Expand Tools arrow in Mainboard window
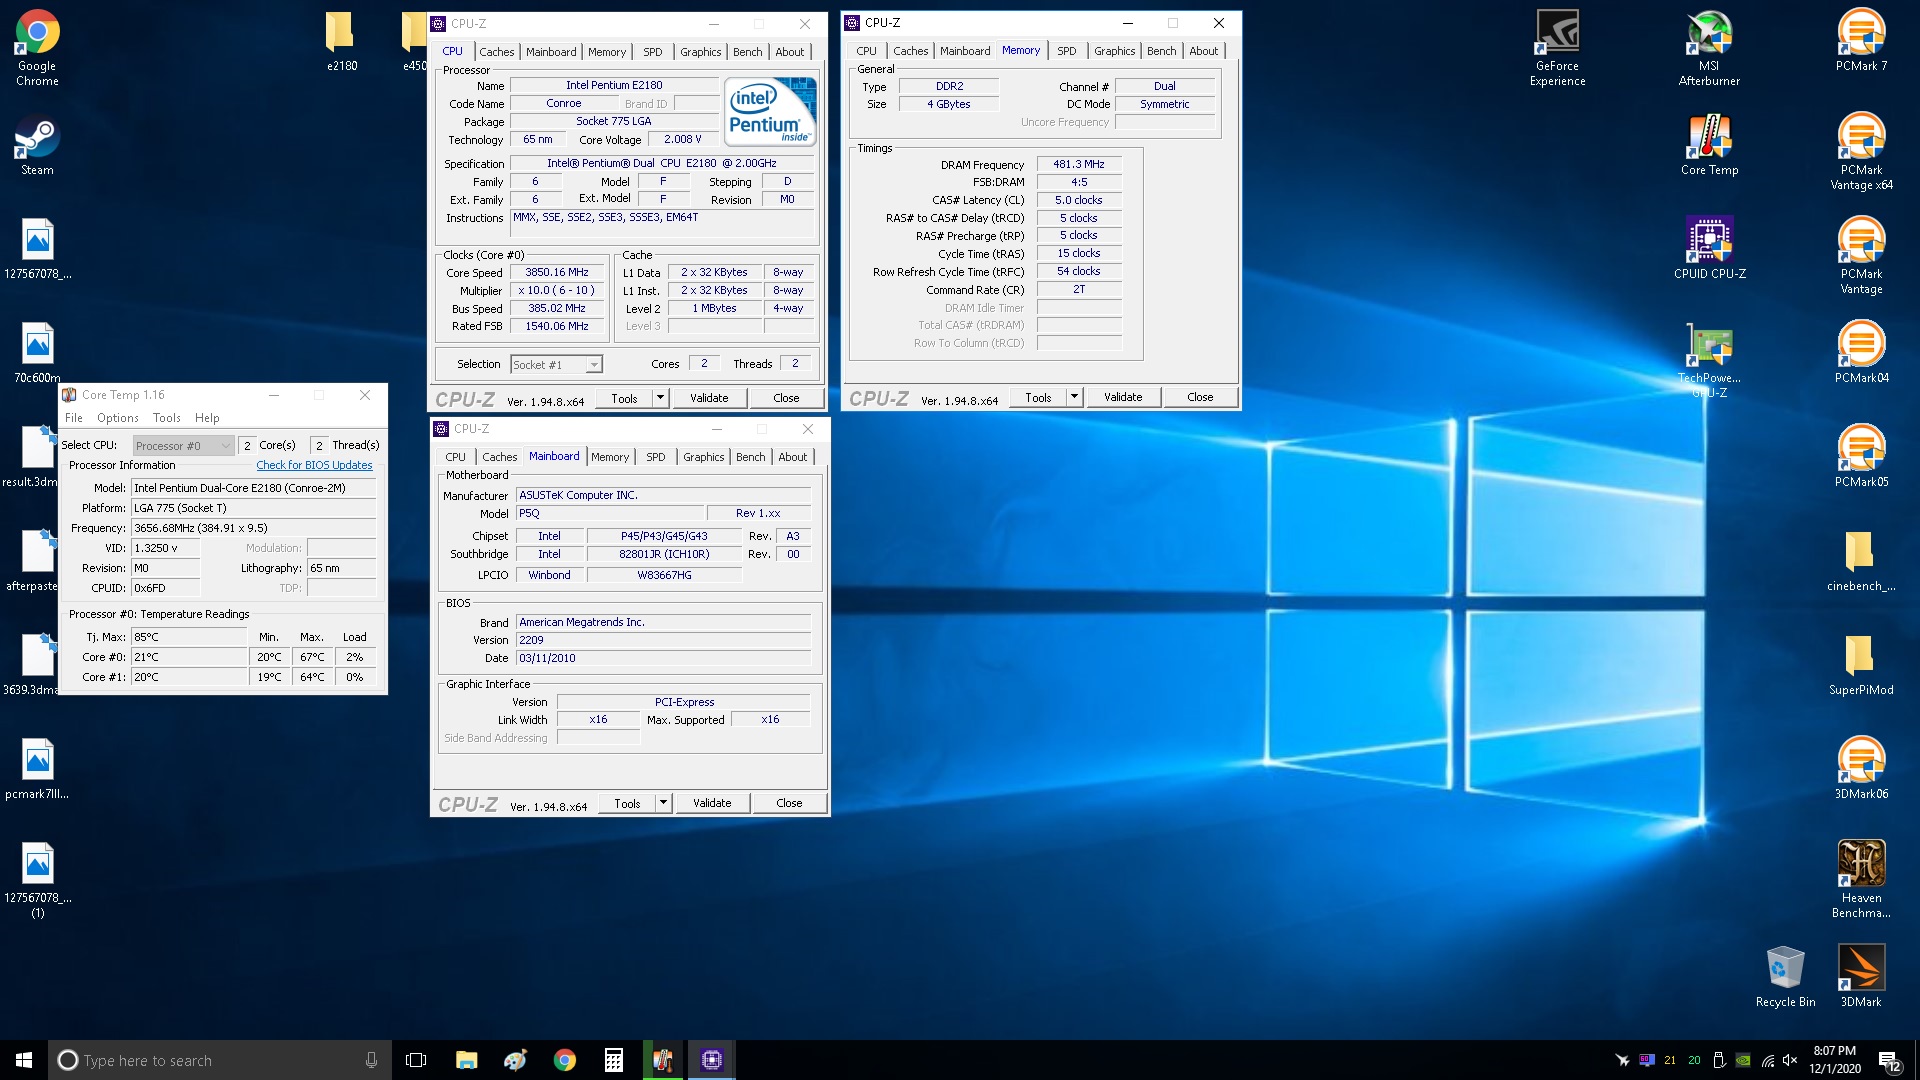 (663, 803)
